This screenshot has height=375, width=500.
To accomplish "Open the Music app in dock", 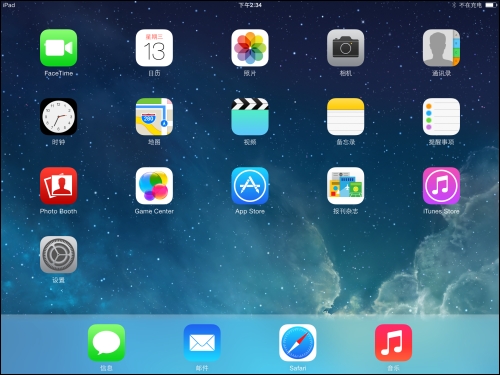I will click(x=393, y=343).
